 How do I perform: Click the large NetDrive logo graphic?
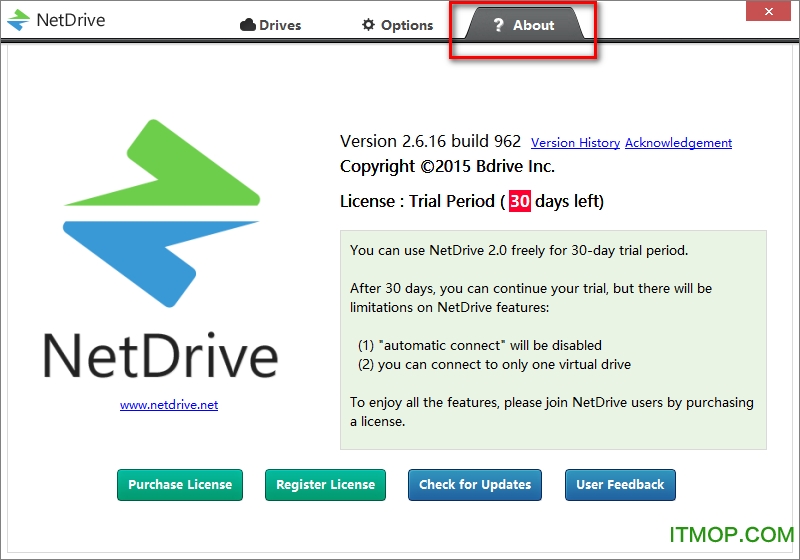[161, 213]
